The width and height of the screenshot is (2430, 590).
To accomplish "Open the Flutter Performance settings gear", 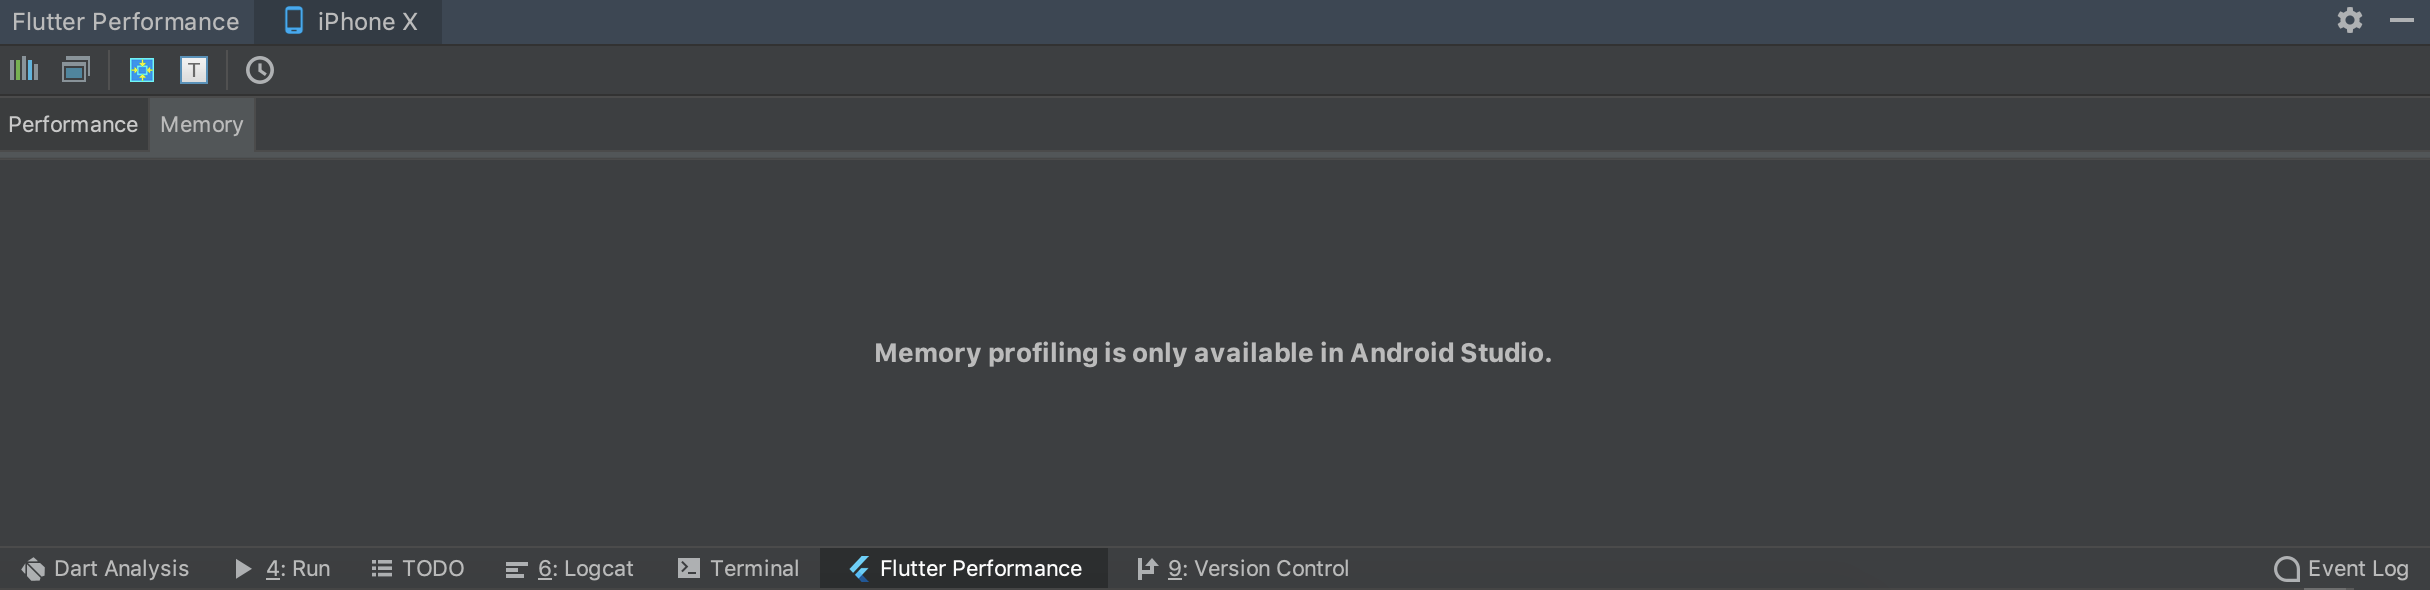I will tap(2348, 20).
